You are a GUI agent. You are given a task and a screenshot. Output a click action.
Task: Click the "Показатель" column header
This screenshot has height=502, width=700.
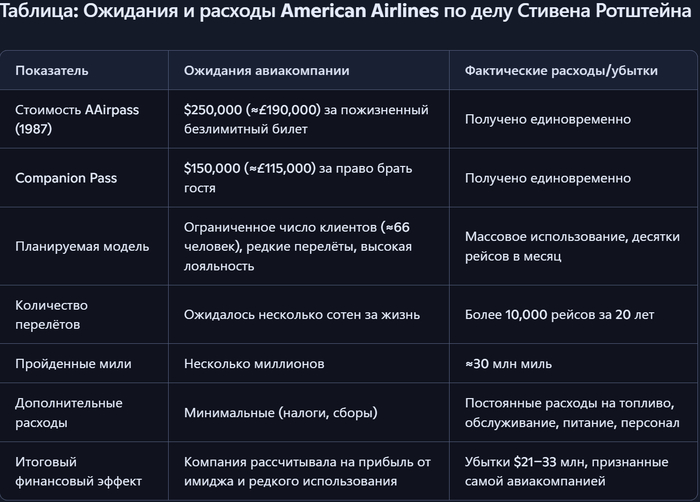(52, 71)
